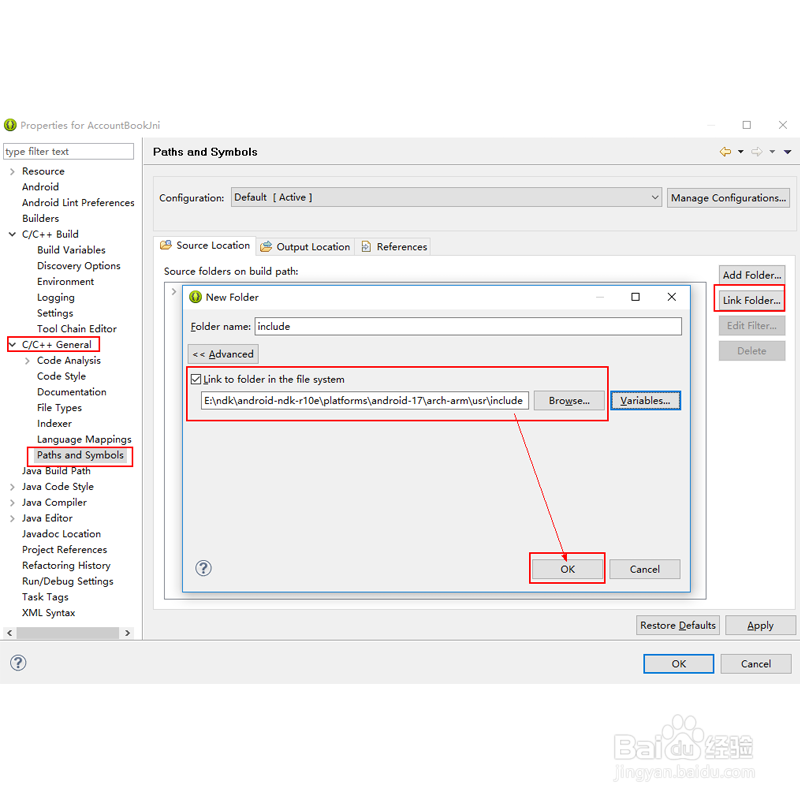Select Android Lint Preferences
Image resolution: width=800 pixels, height=800 pixels.
click(78, 203)
